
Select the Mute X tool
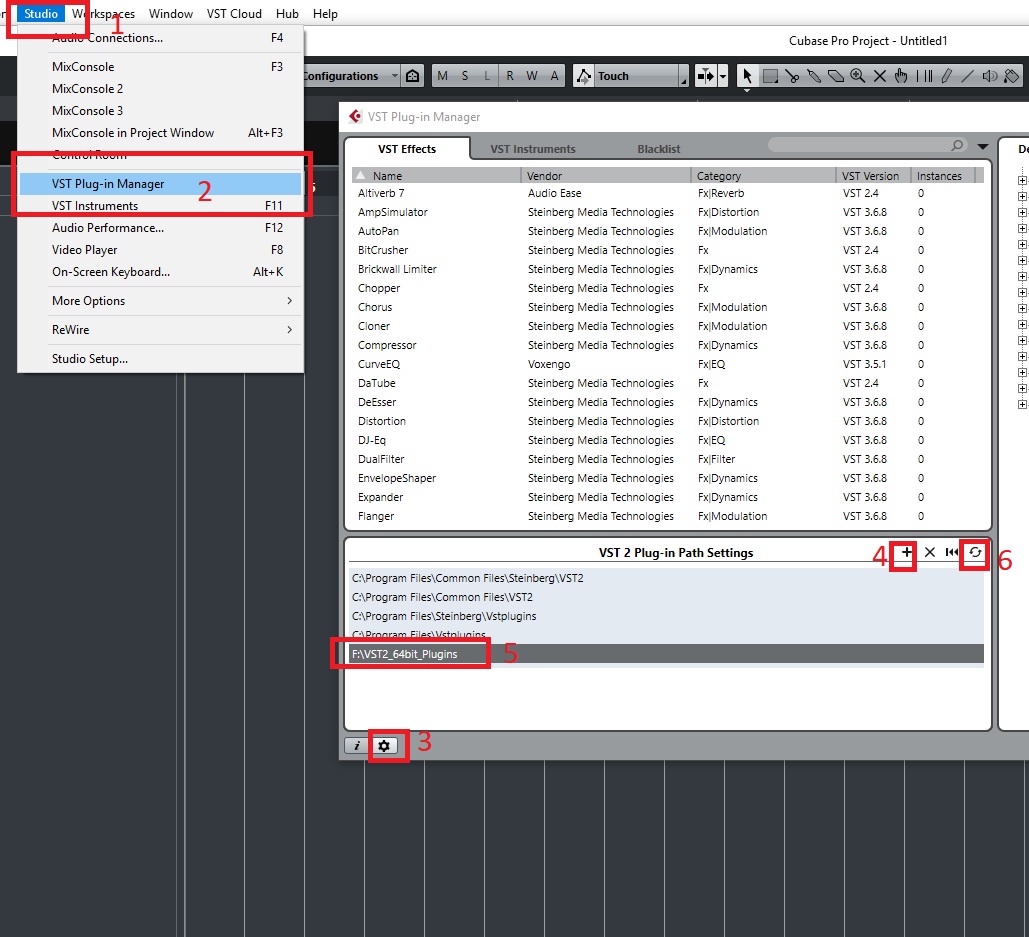(x=879, y=76)
